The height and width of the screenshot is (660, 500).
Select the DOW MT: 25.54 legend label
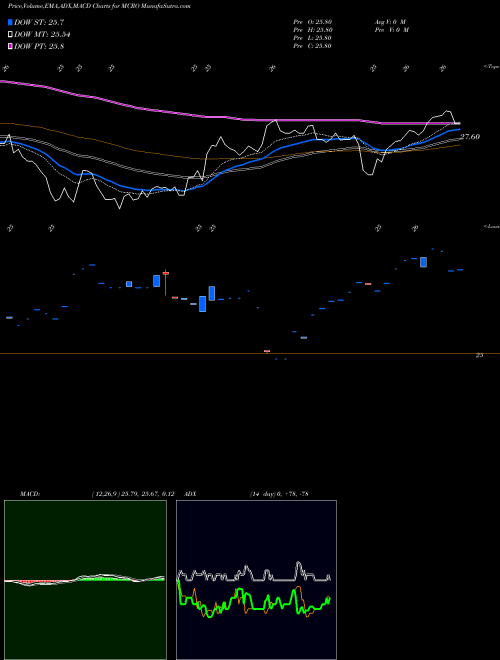[x=42, y=34]
